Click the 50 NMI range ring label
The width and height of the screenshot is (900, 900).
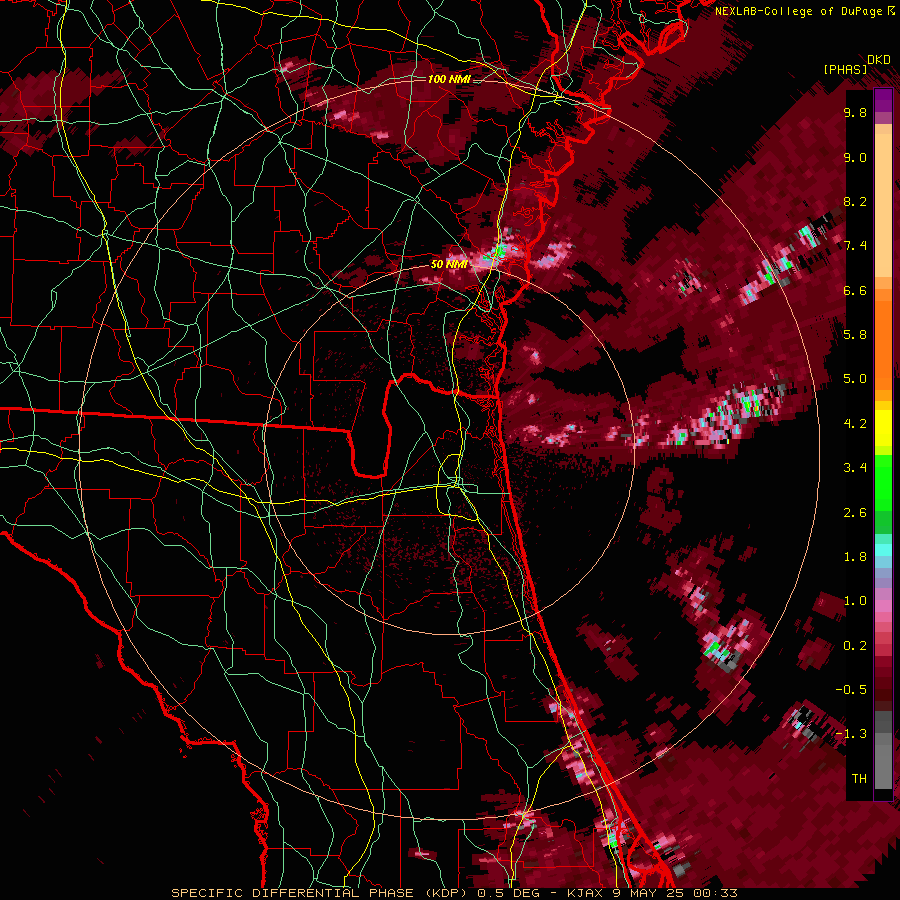[x=449, y=265]
